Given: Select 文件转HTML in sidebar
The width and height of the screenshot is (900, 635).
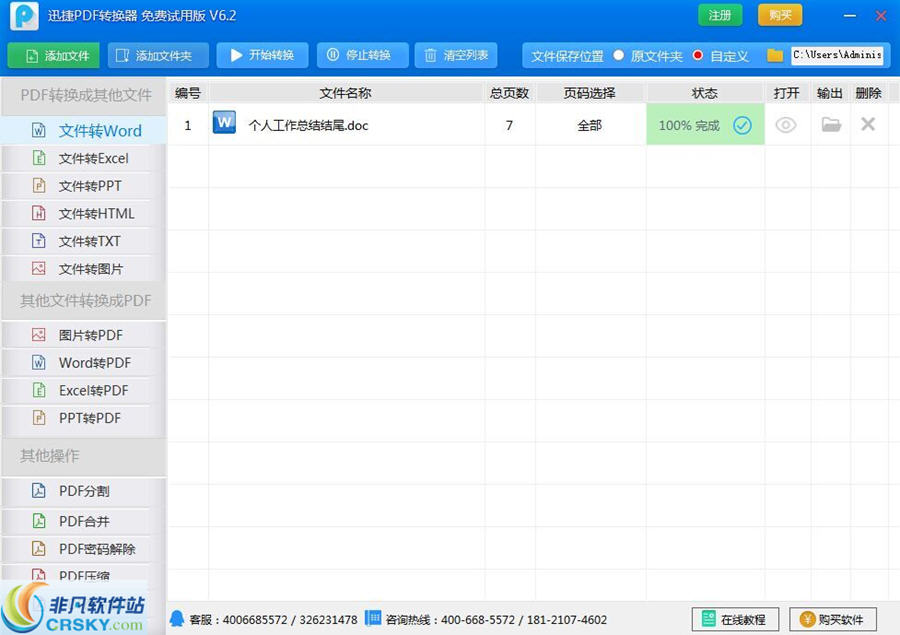Looking at the screenshot, I should click(84, 214).
